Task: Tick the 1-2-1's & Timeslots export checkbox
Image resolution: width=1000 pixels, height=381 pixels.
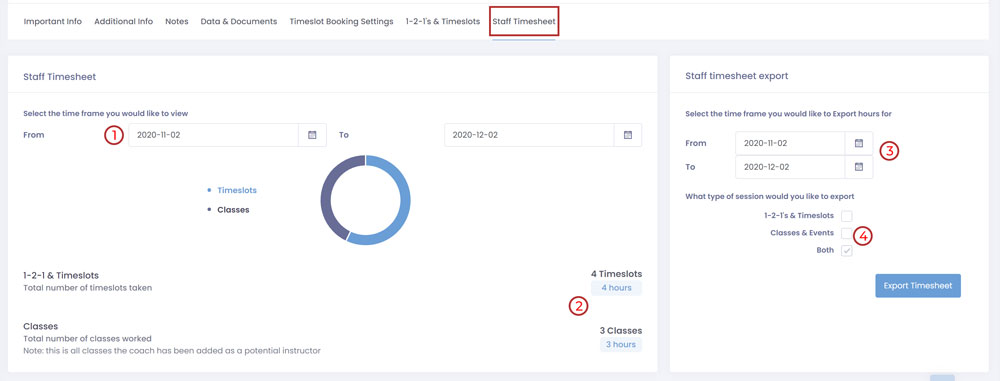Action: (x=846, y=216)
